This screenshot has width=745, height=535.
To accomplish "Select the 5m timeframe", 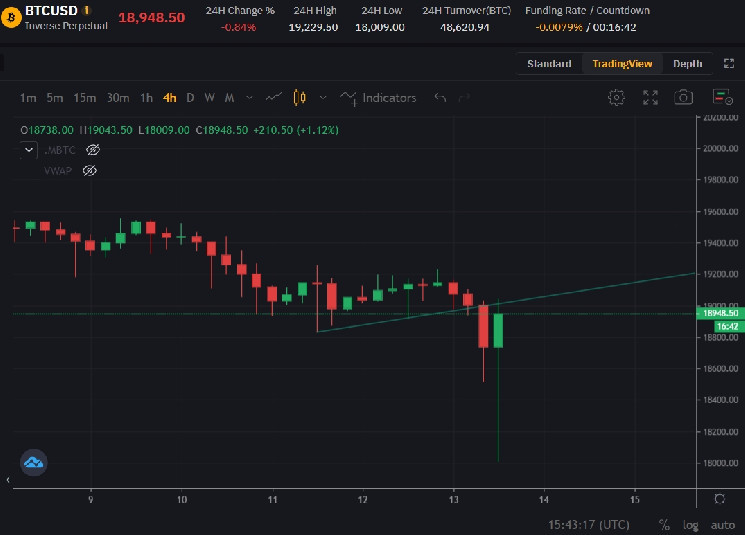I will click(x=55, y=98).
